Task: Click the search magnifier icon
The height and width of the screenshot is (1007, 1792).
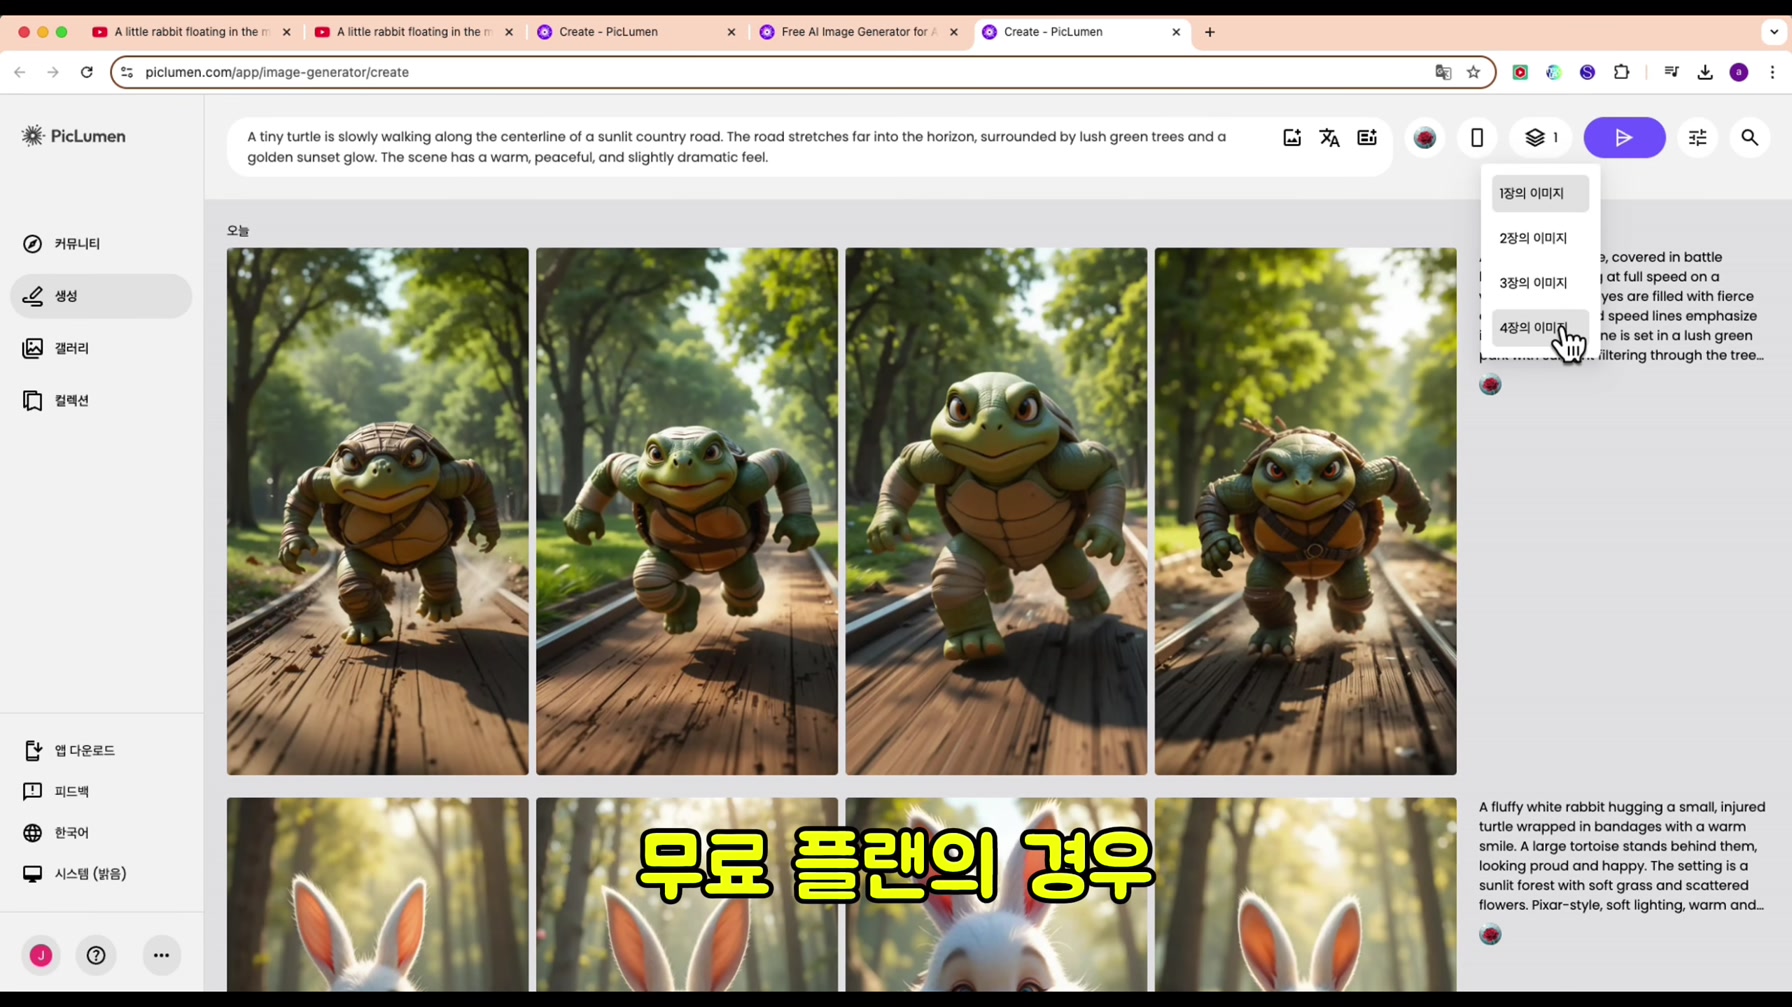Action: 1750,138
